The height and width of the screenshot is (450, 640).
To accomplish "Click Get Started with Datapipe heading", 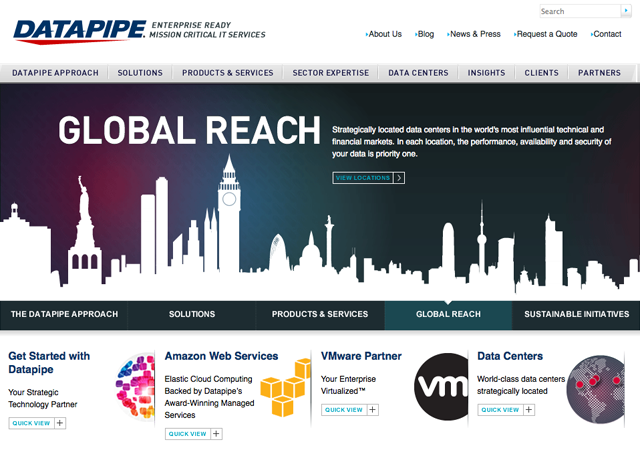I will pyautogui.click(x=49, y=363).
